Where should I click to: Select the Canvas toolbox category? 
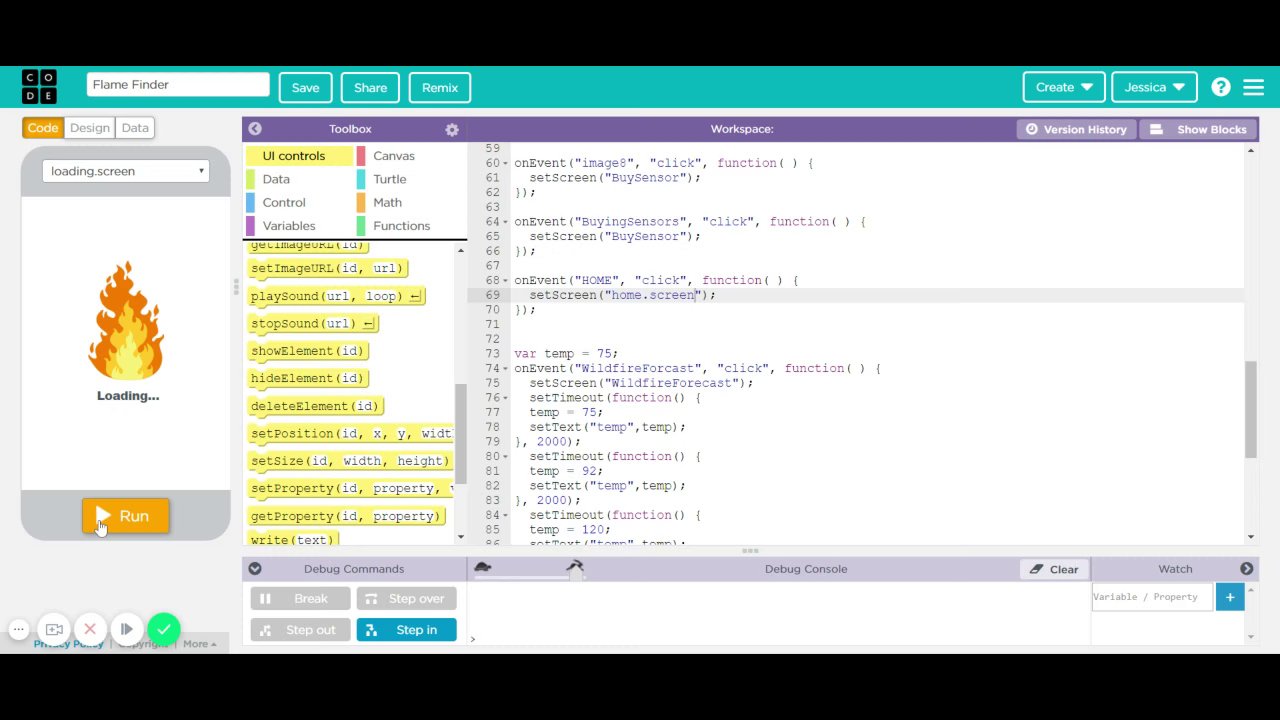pos(411,156)
